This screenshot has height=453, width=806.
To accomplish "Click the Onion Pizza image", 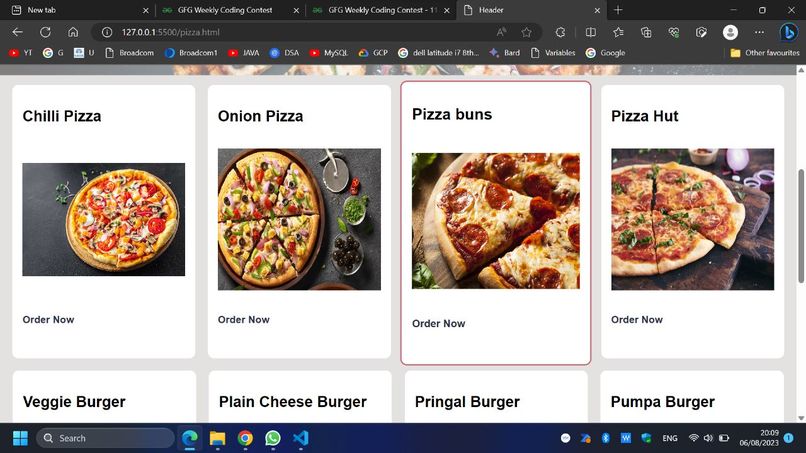I will [299, 220].
